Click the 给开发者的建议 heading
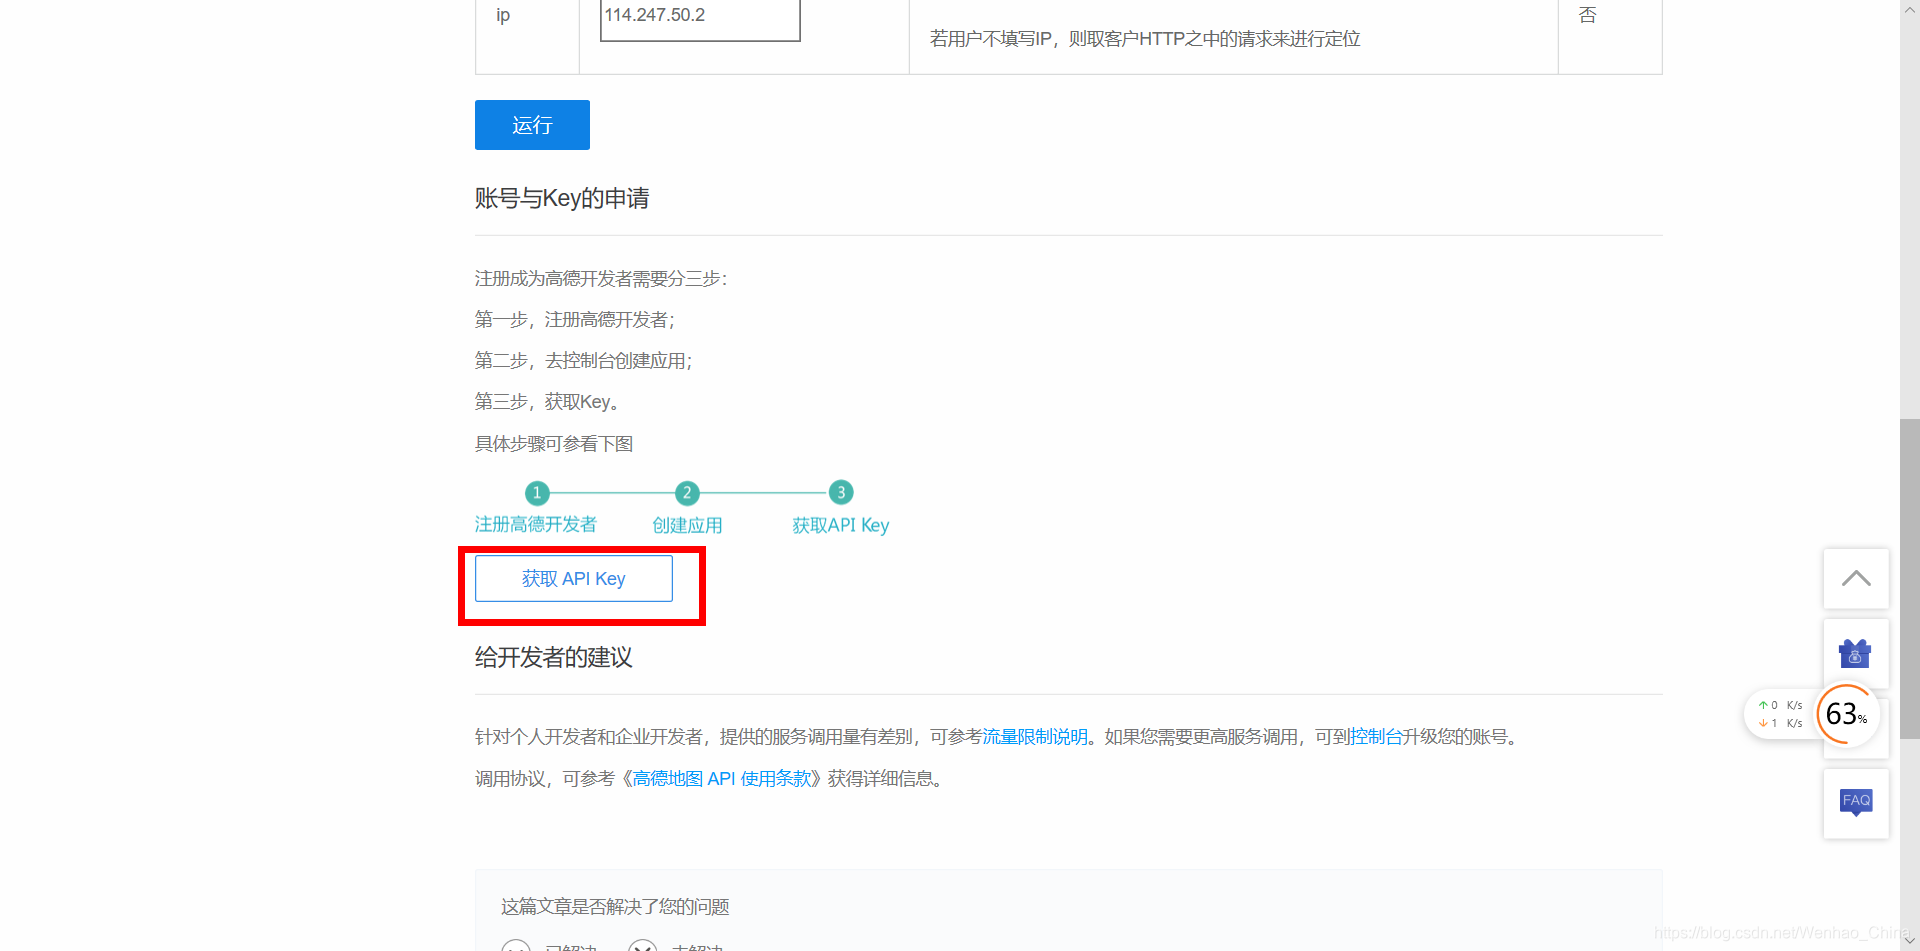This screenshot has width=1920, height=951. (x=554, y=657)
